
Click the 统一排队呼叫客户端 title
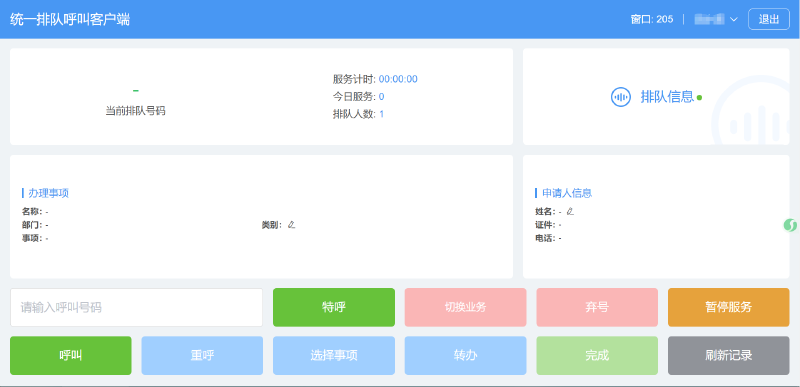70,19
